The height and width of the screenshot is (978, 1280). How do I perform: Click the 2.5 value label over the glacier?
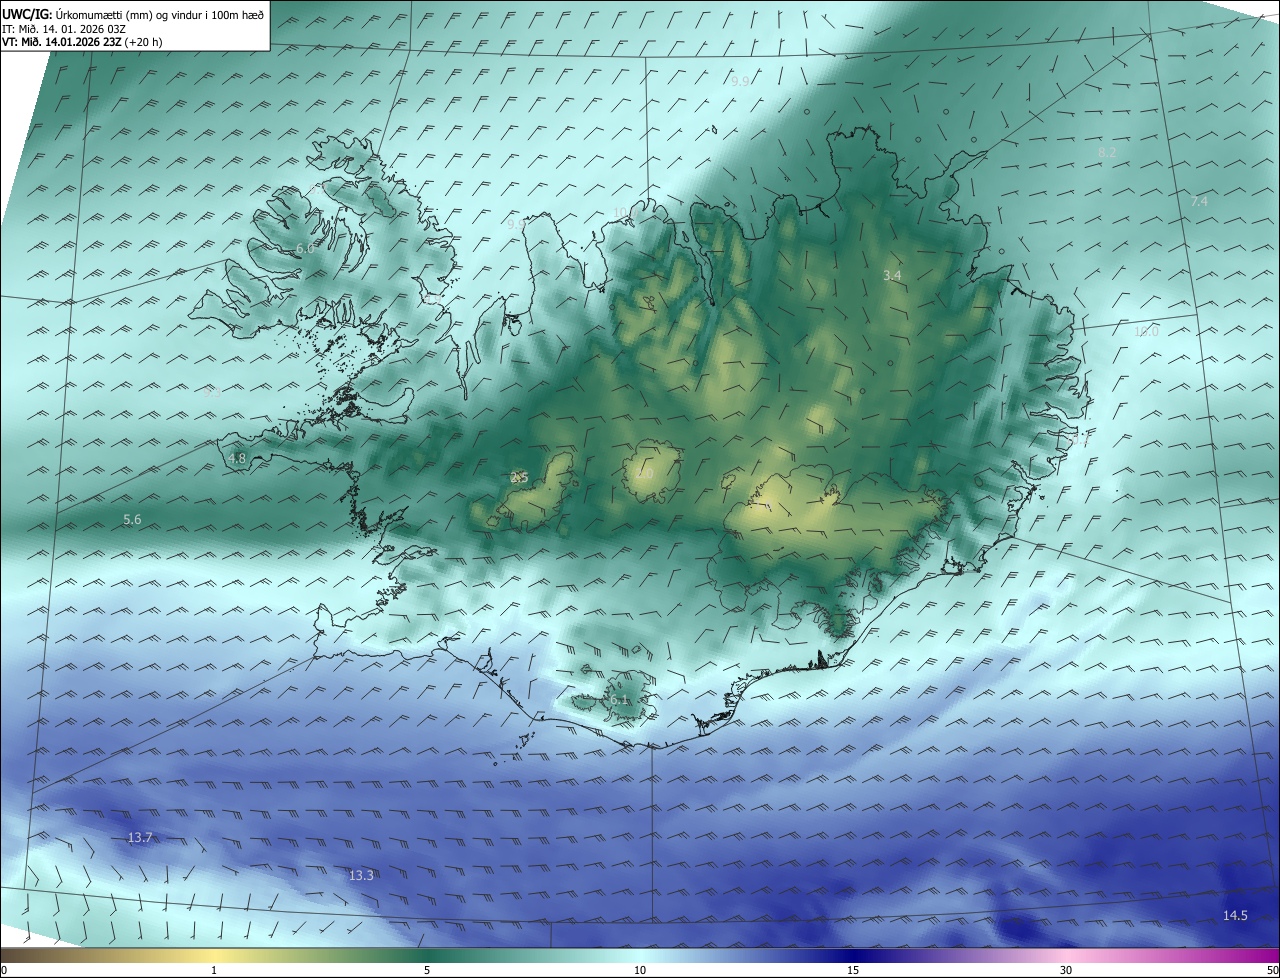pos(519,478)
